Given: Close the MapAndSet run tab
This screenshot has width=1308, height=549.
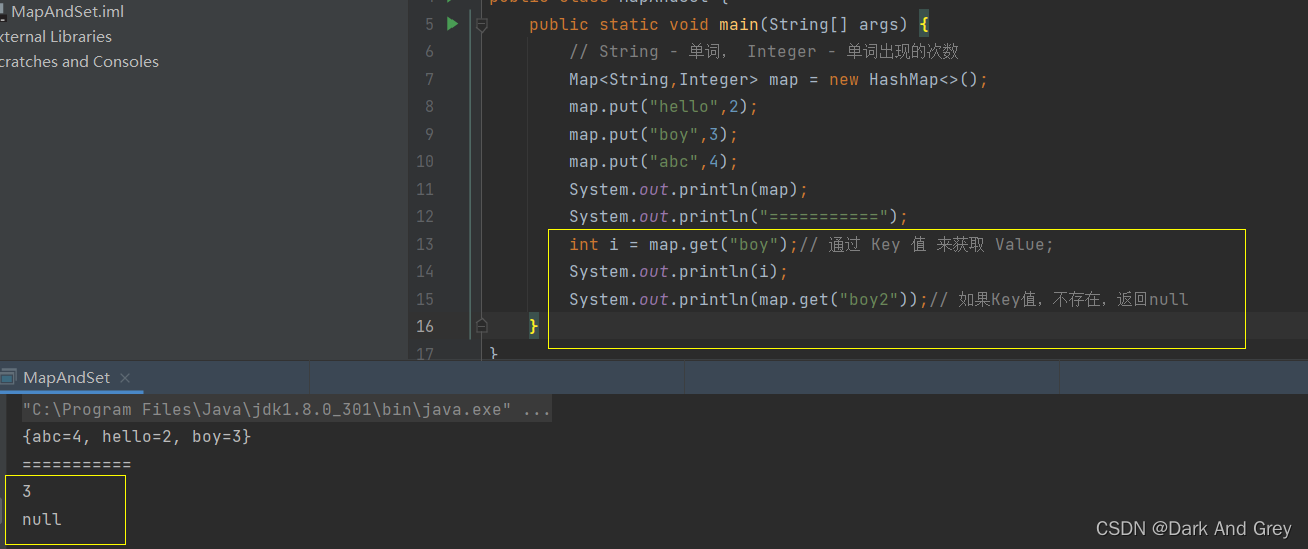Looking at the screenshot, I should pos(125,378).
